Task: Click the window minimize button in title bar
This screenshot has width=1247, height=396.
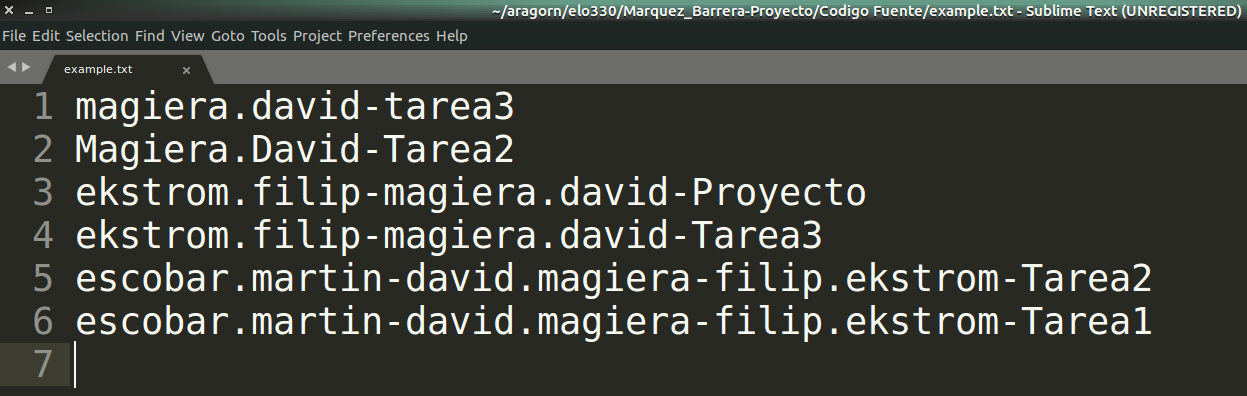Action: (28, 12)
